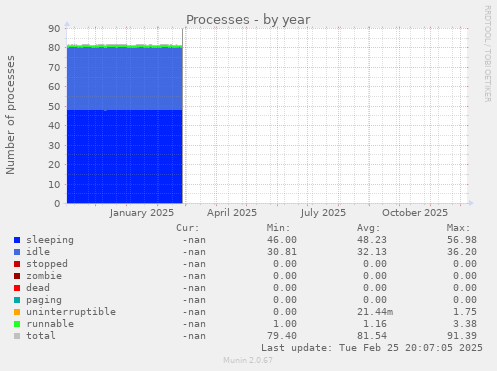The width and height of the screenshot is (497, 371).
Task: Click the 'Processes - by year' title
Action: (248, 20)
